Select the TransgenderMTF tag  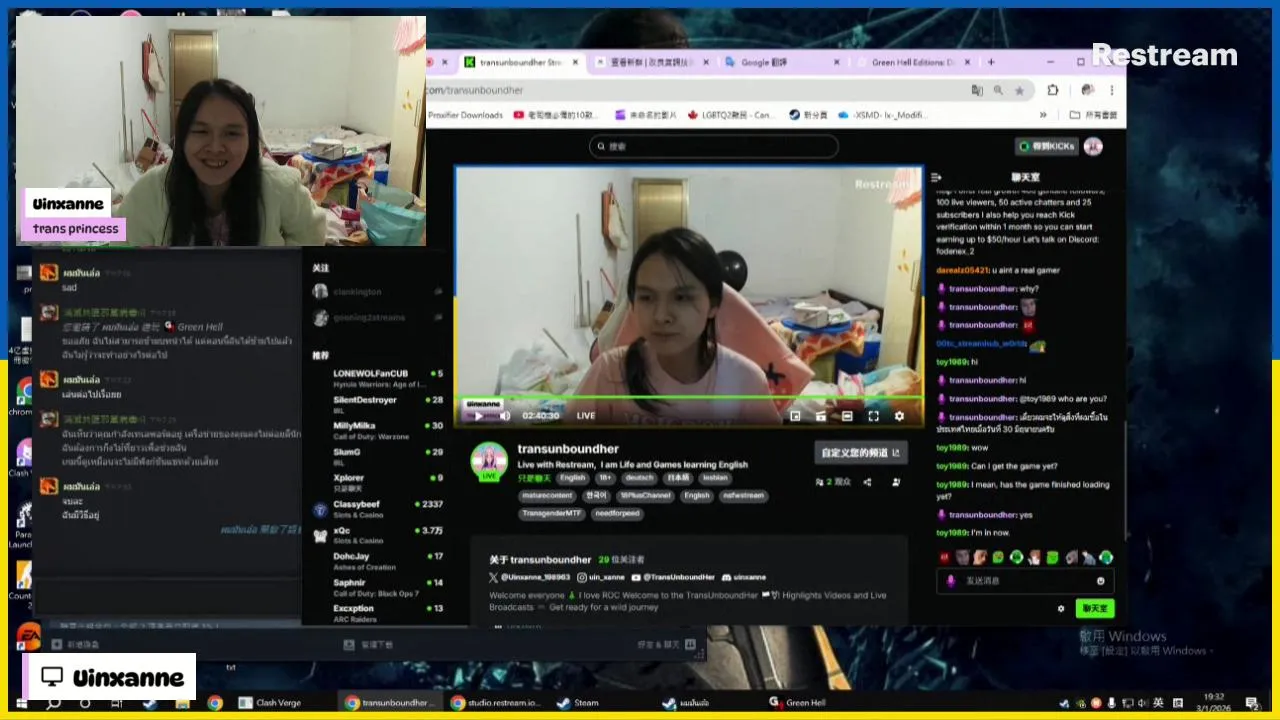coord(551,513)
